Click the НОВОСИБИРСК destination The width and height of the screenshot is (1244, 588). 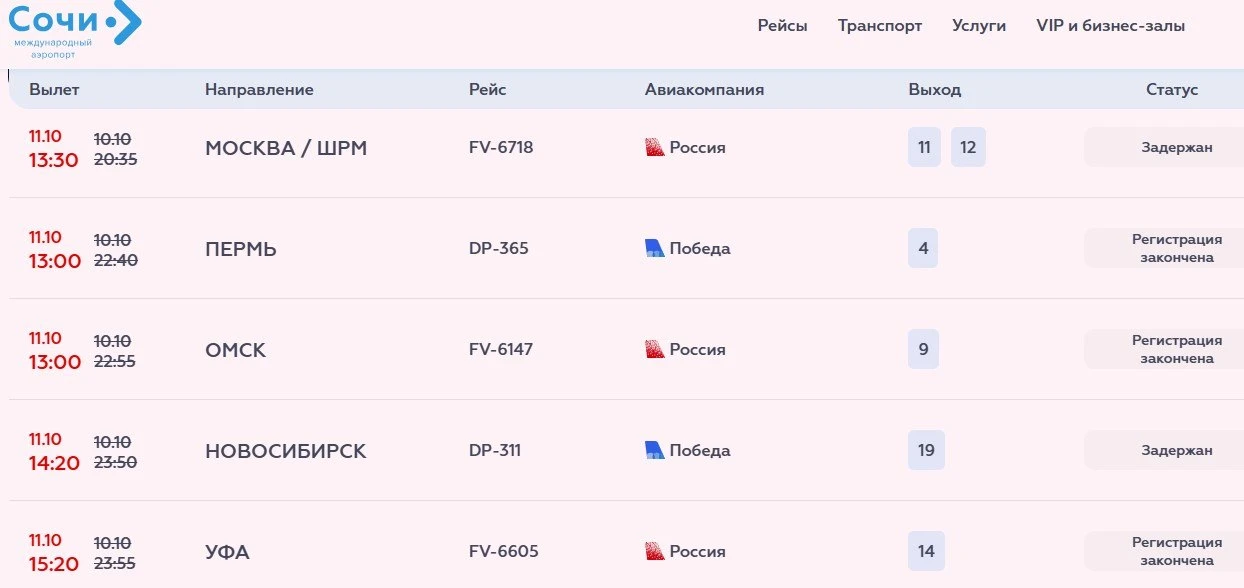(286, 452)
